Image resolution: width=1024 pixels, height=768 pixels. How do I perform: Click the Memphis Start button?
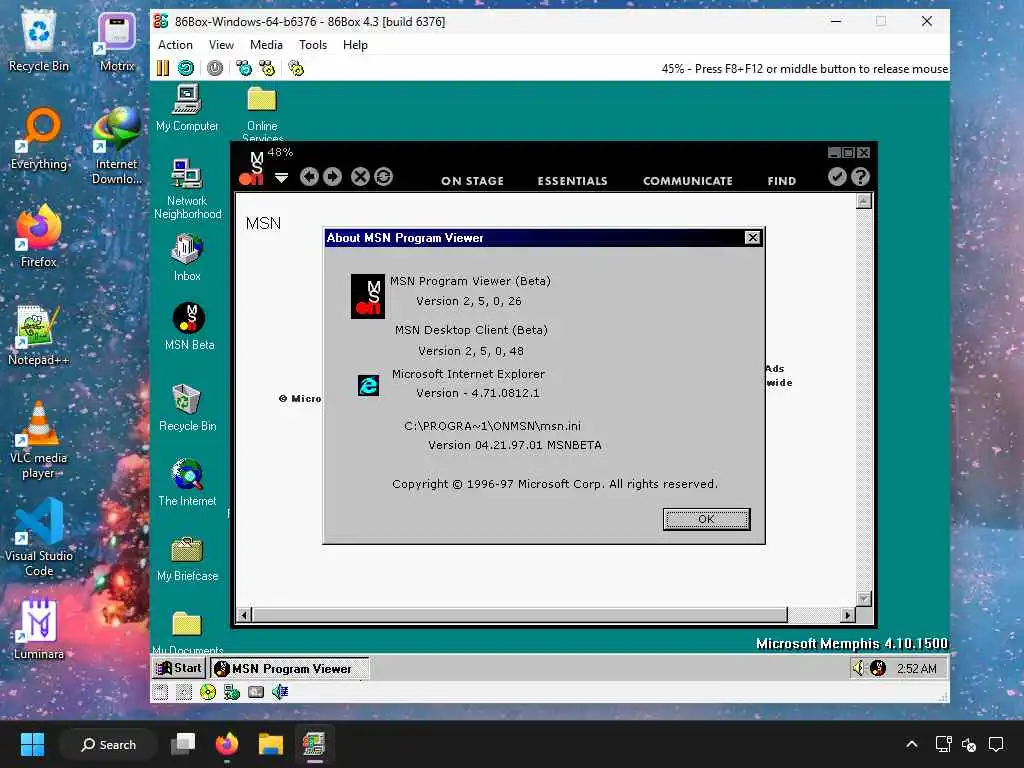point(179,668)
